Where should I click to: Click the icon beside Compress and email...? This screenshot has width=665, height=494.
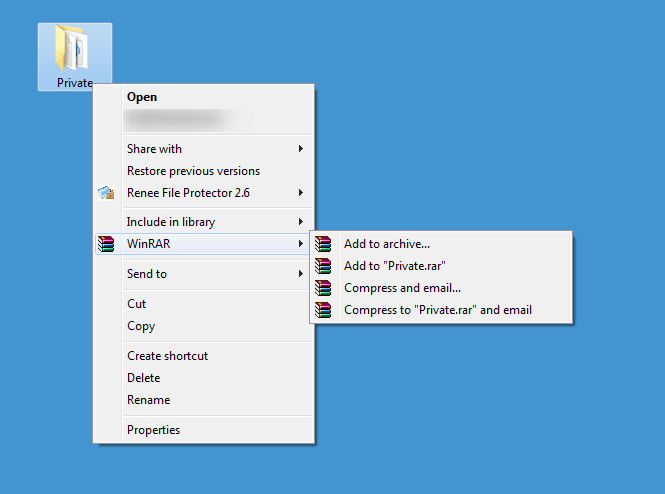[x=323, y=288]
